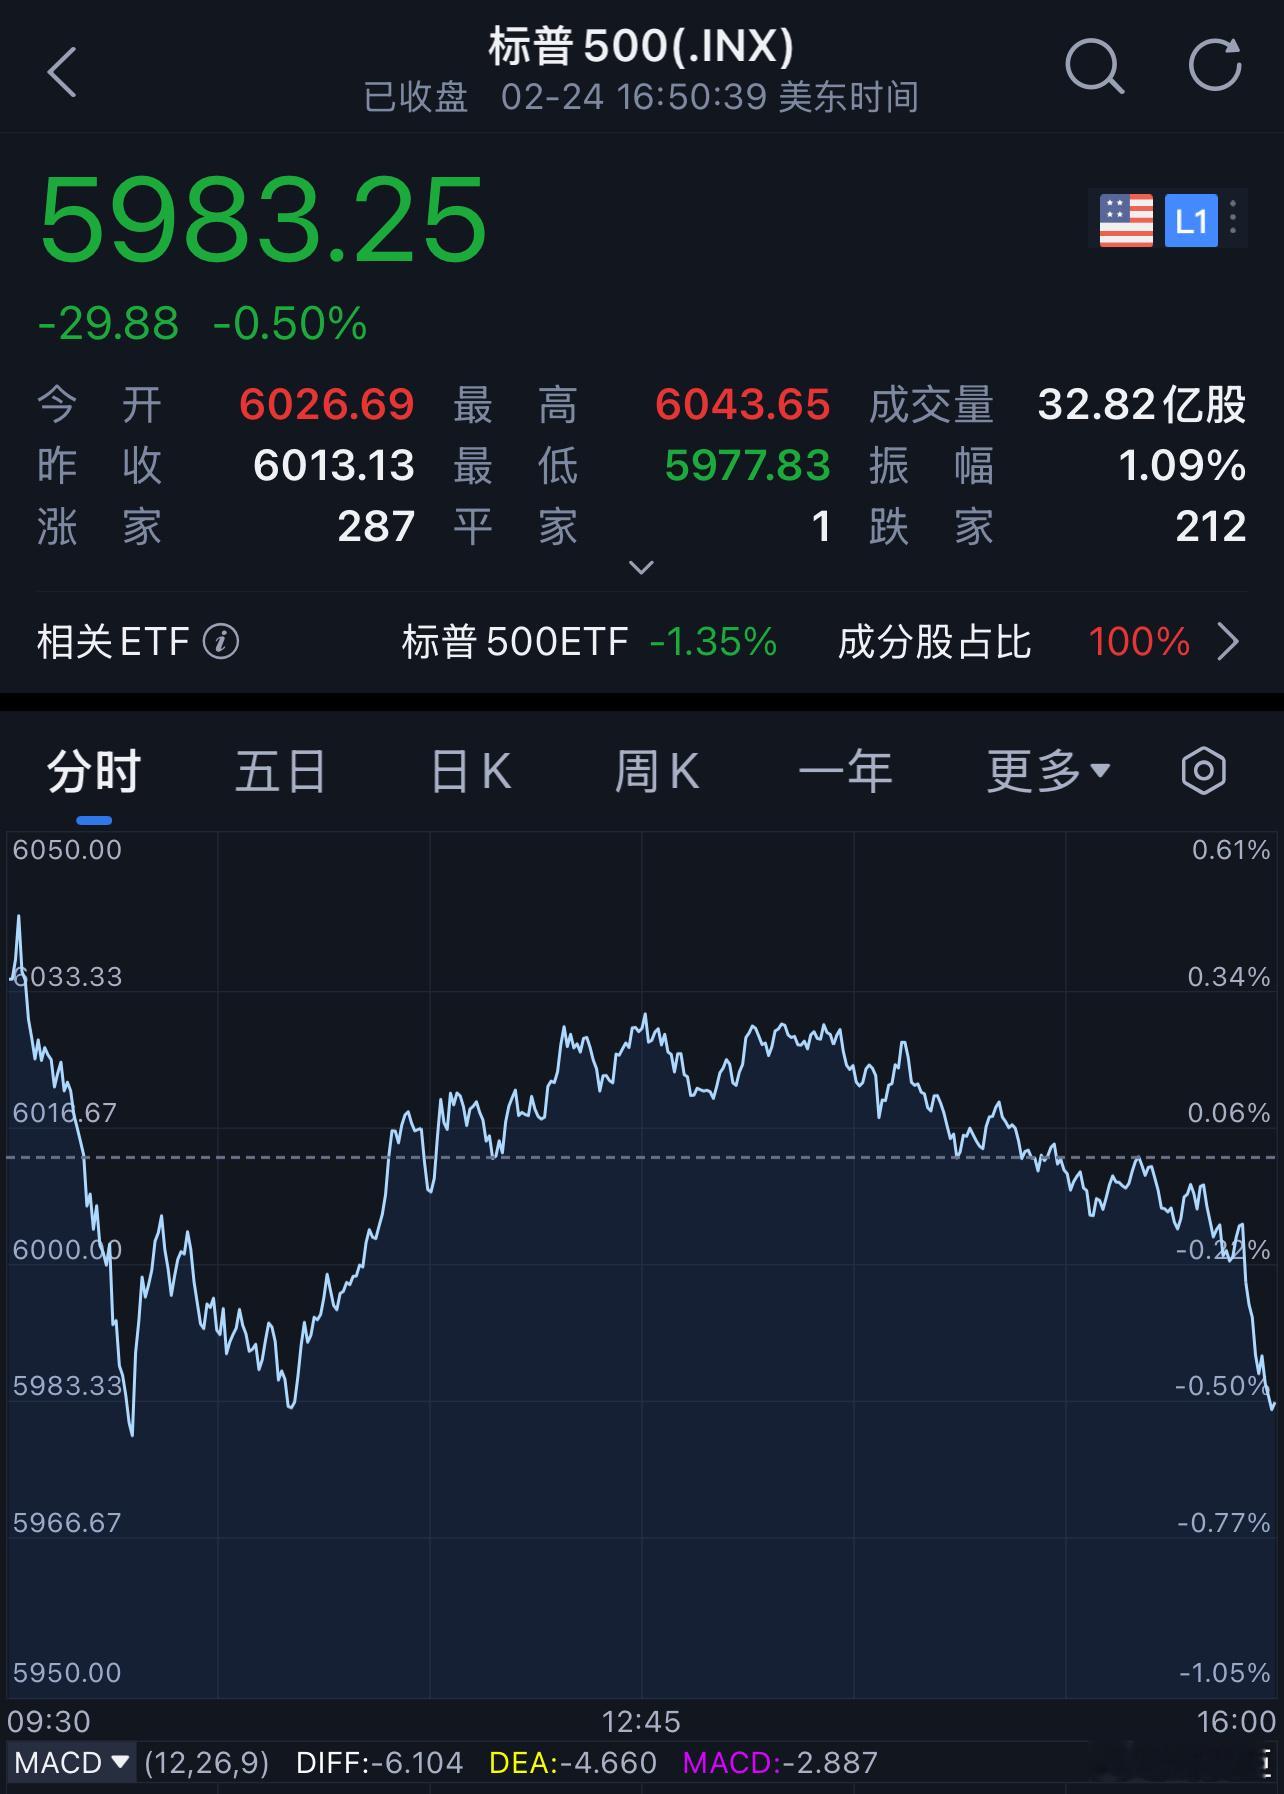Switch to the 五日 tab
Screen dimensions: 1284x1794
click(281, 772)
